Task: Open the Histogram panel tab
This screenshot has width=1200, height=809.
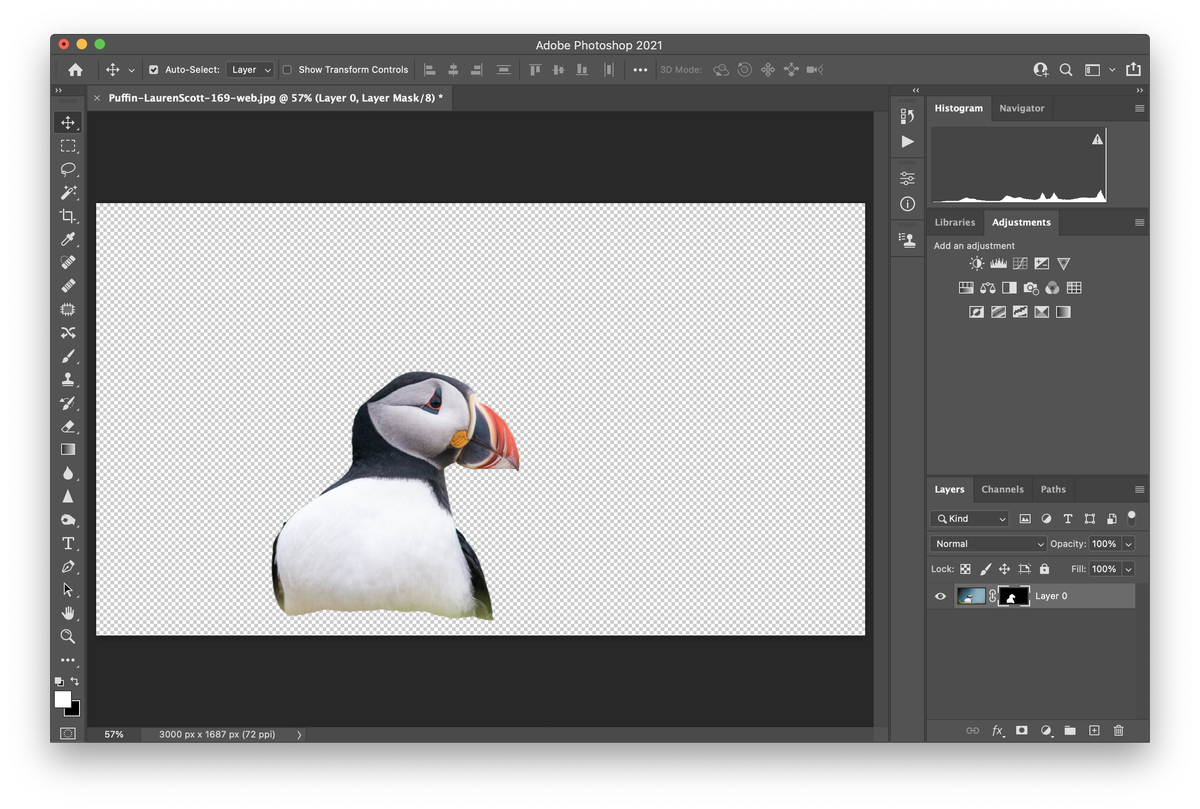Action: click(x=958, y=107)
